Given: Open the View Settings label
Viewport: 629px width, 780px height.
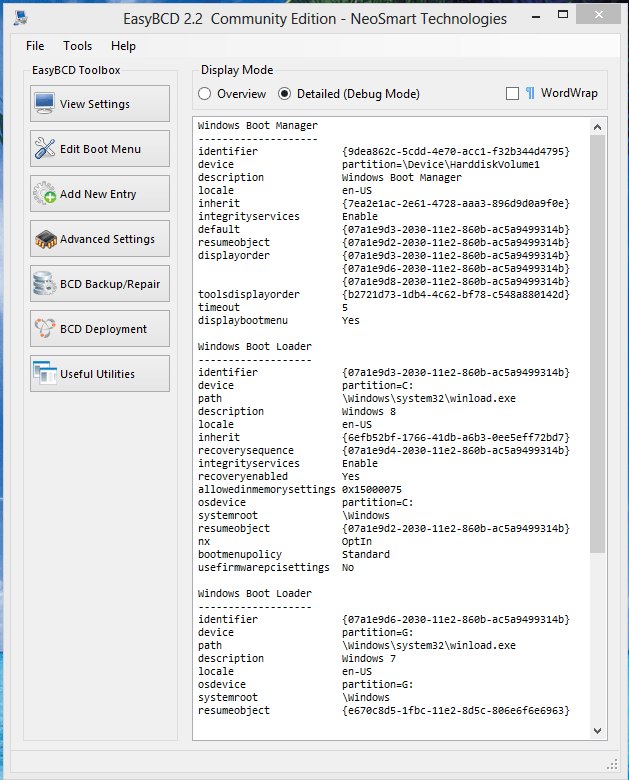Looking at the screenshot, I should coord(95,104).
